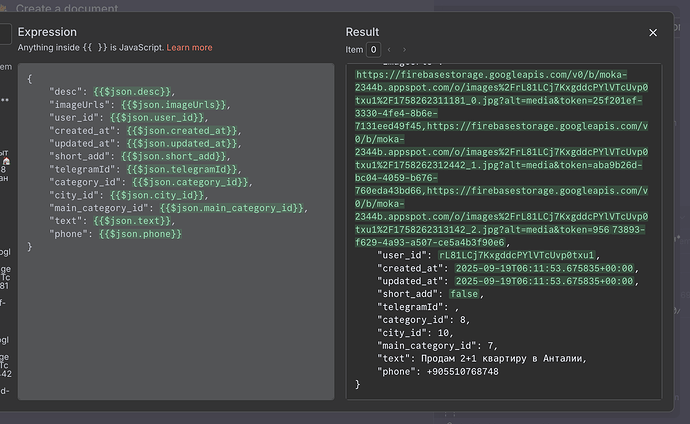Click the Item number field
Image resolution: width=690 pixels, height=424 pixels.
[373, 49]
